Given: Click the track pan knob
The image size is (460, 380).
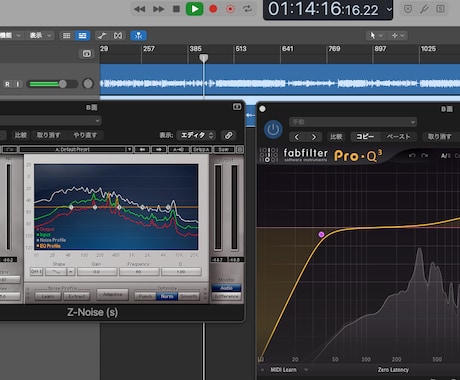Looking at the screenshot, I should (88, 84).
